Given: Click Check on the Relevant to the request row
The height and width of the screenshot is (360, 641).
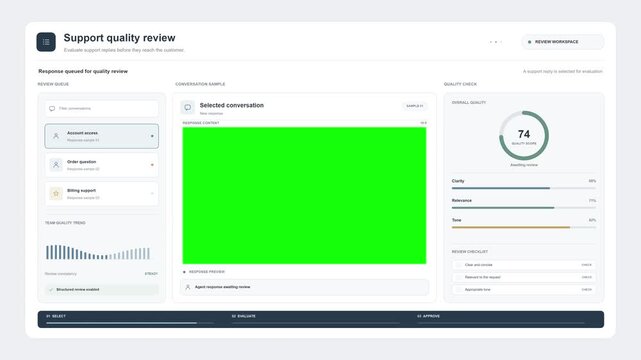Looking at the screenshot, I should coord(586,277).
